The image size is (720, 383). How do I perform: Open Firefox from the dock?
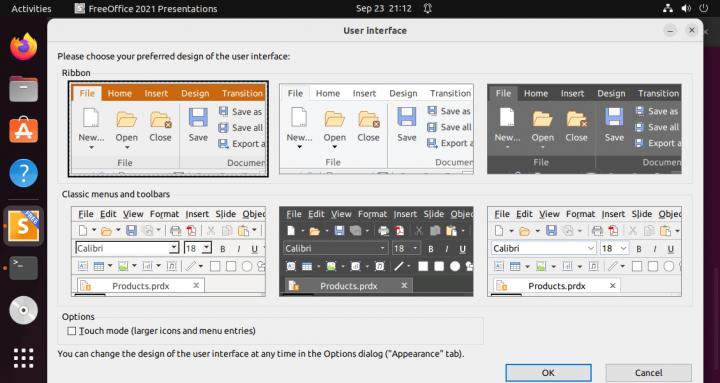click(23, 47)
